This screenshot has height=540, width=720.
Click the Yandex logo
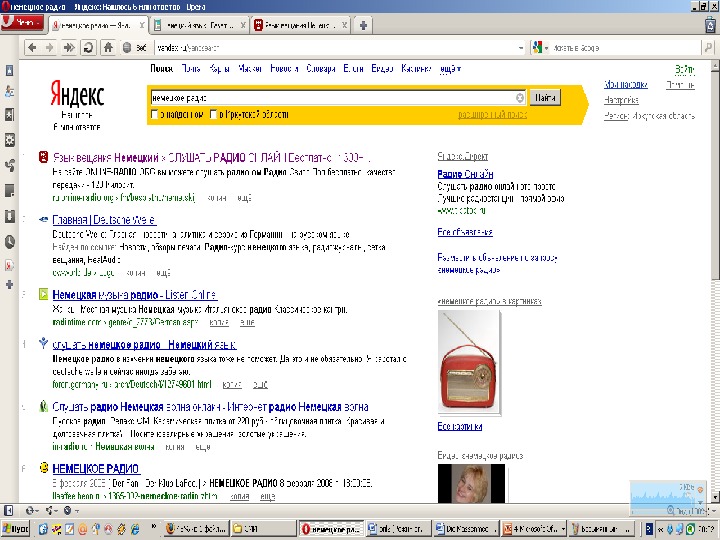[x=77, y=94]
